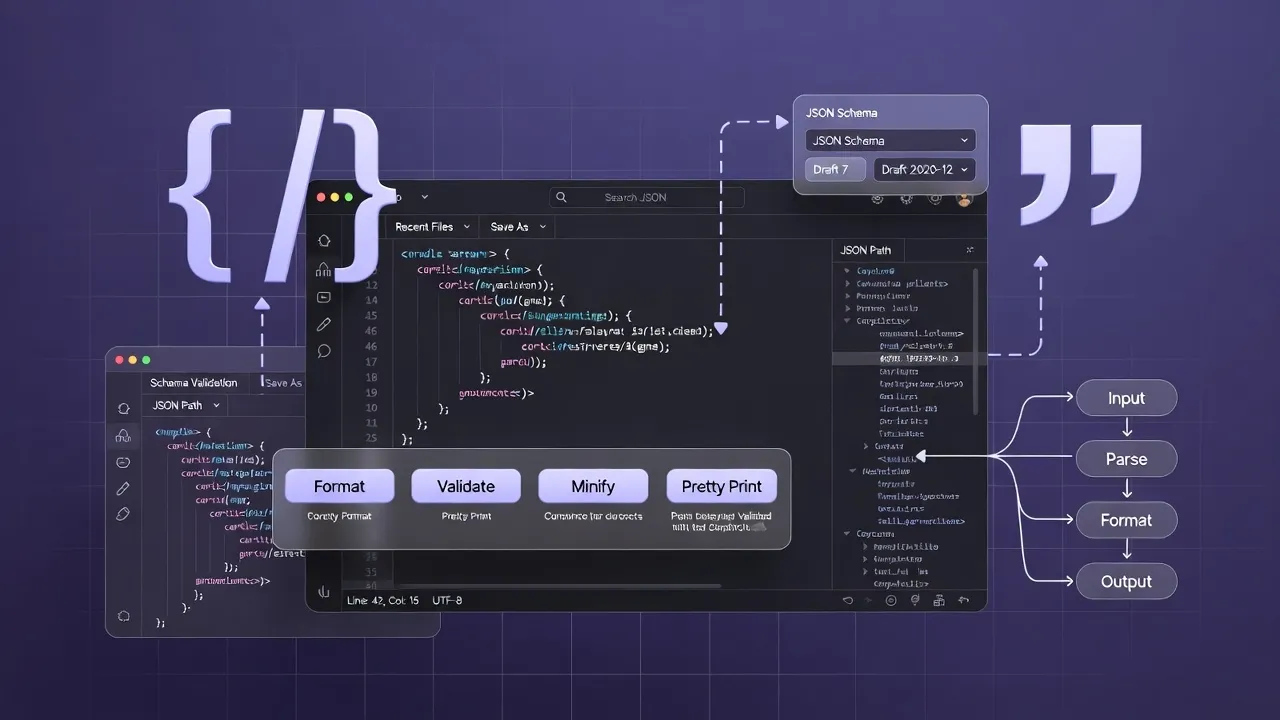Image resolution: width=1280 pixels, height=720 pixels.
Task: Click the chat bubble icon in the sidebar
Action: click(x=323, y=352)
